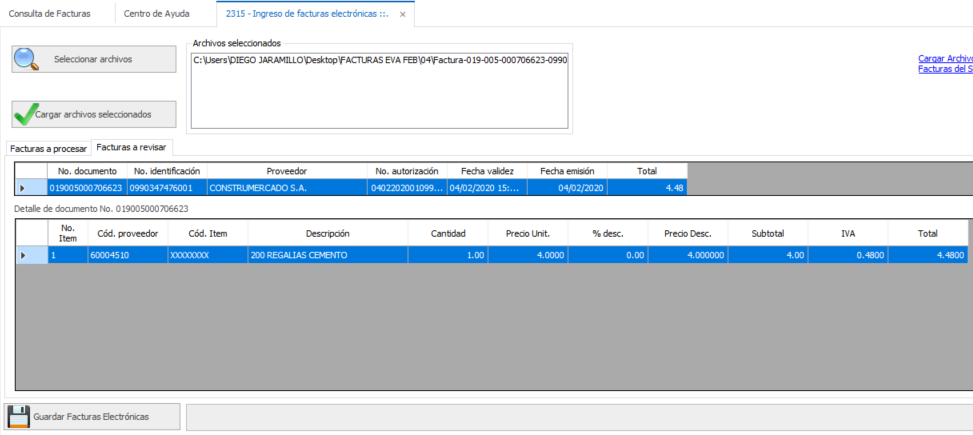Select the row indicator for item 1
Viewport: 973px width, 435px height.
pyautogui.click(x=23, y=255)
